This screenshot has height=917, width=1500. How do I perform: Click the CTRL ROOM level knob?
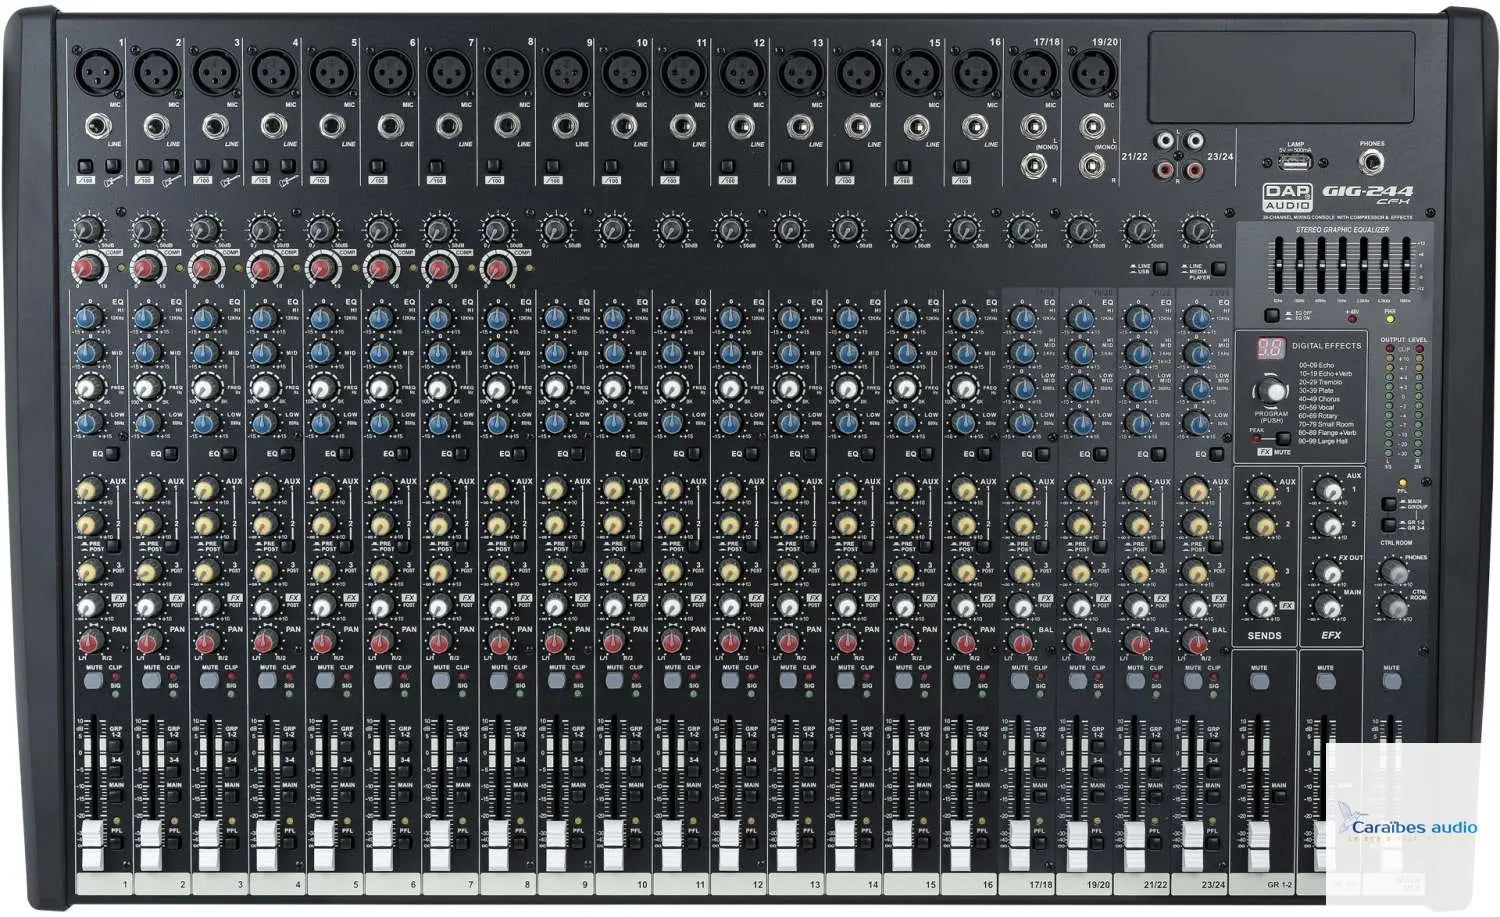coord(1392,605)
